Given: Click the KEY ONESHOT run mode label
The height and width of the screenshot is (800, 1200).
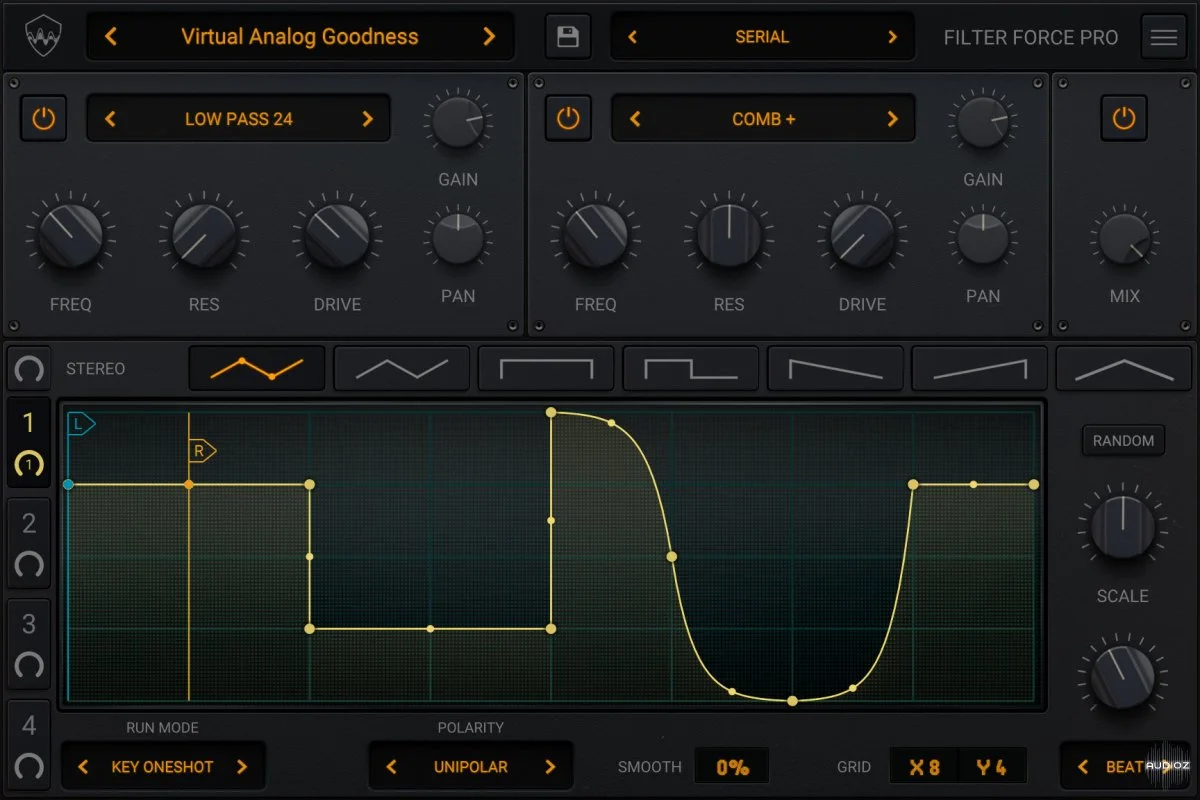Looking at the screenshot, I should pos(163,767).
